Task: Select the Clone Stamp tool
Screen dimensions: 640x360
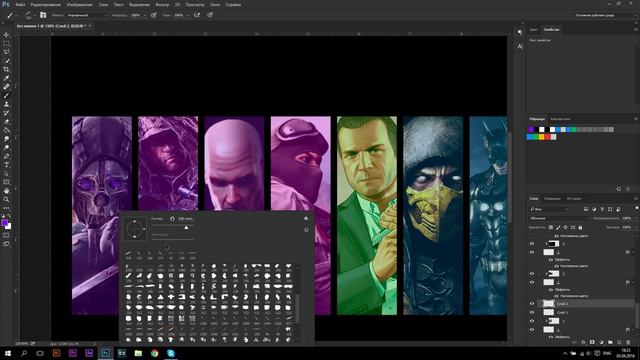Action: pyautogui.click(x=6, y=104)
